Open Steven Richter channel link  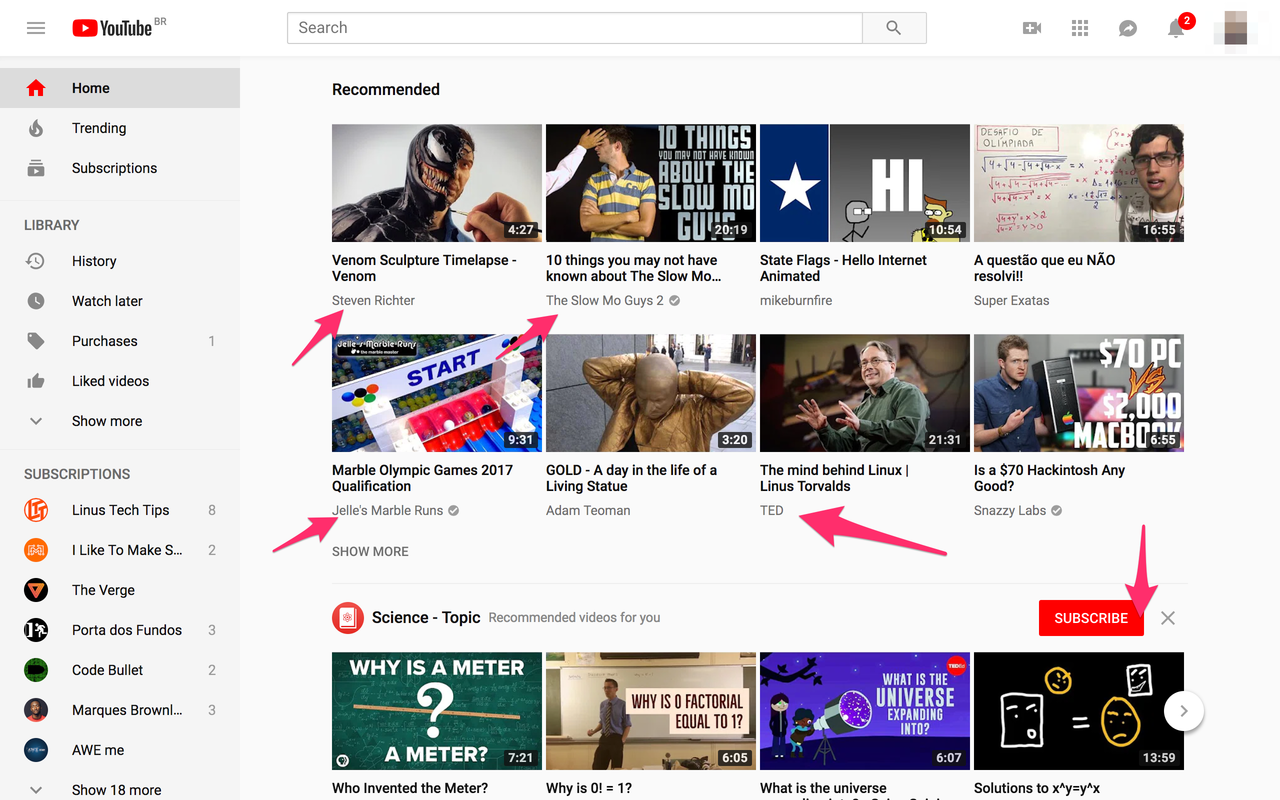coord(373,300)
